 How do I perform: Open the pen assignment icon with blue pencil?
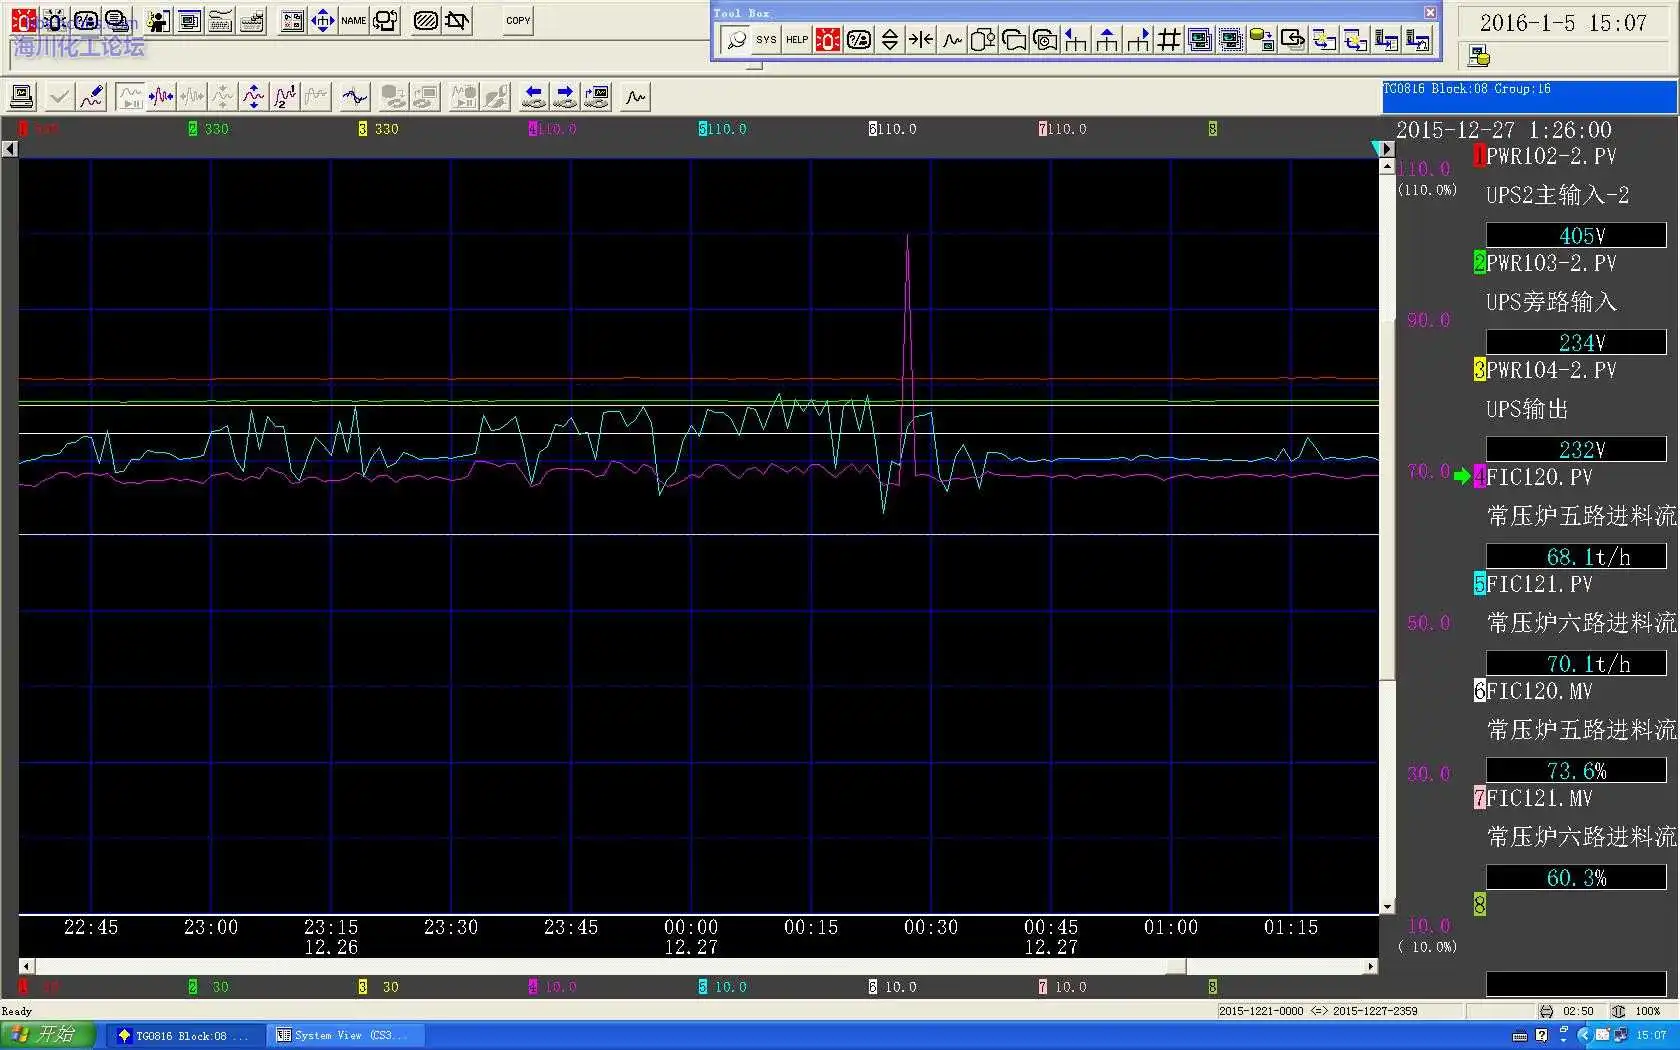pyautogui.click(x=91, y=97)
